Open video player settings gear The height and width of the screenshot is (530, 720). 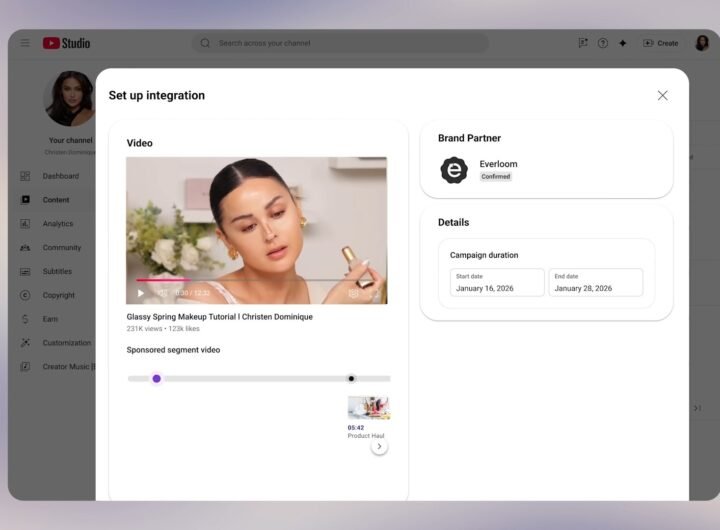[x=353, y=293]
